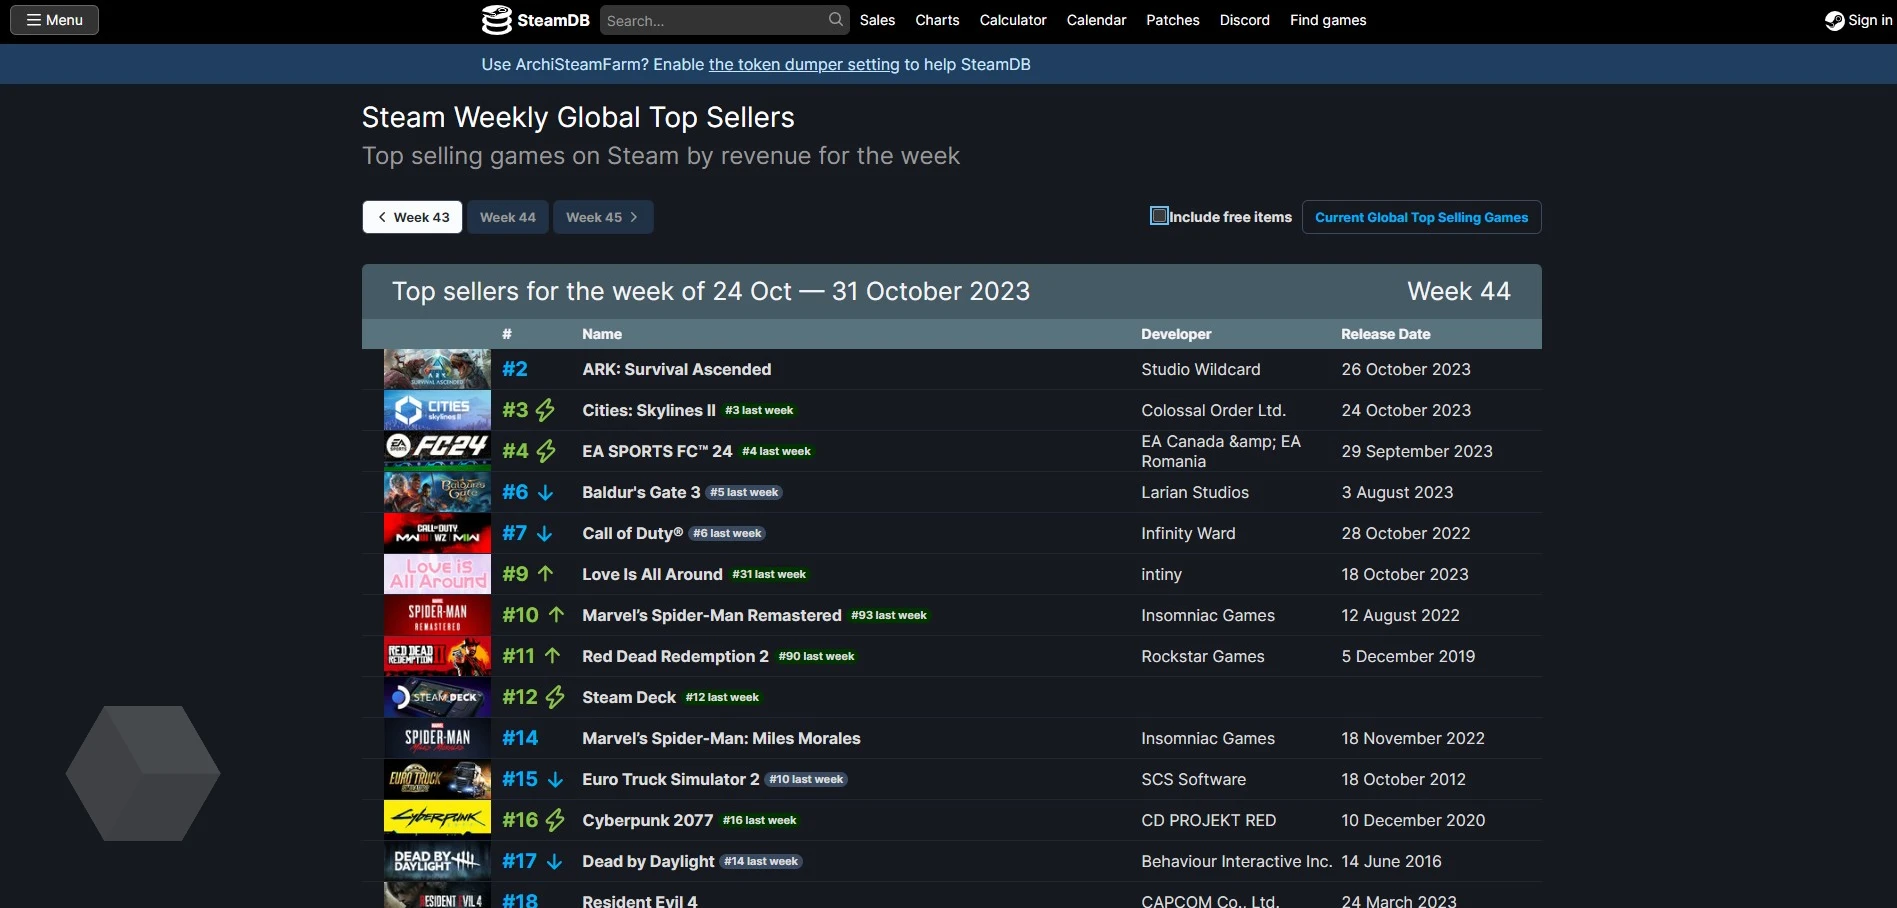Open the token dumper setting link
The image size is (1897, 908).
[804, 64]
